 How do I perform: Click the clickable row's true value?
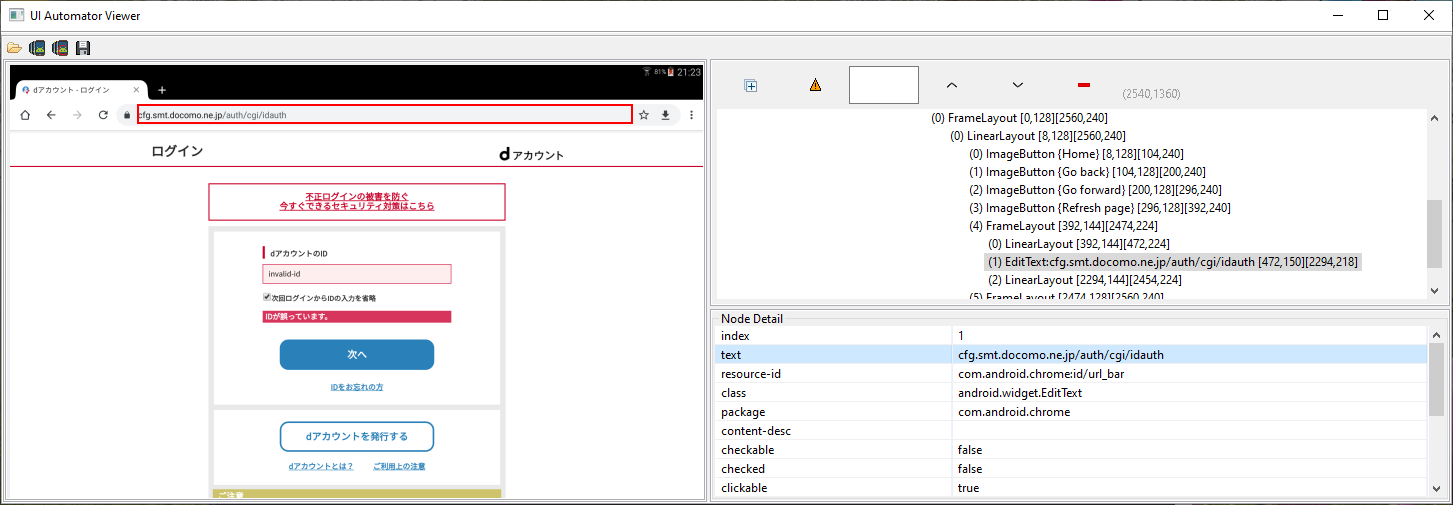click(x=968, y=488)
